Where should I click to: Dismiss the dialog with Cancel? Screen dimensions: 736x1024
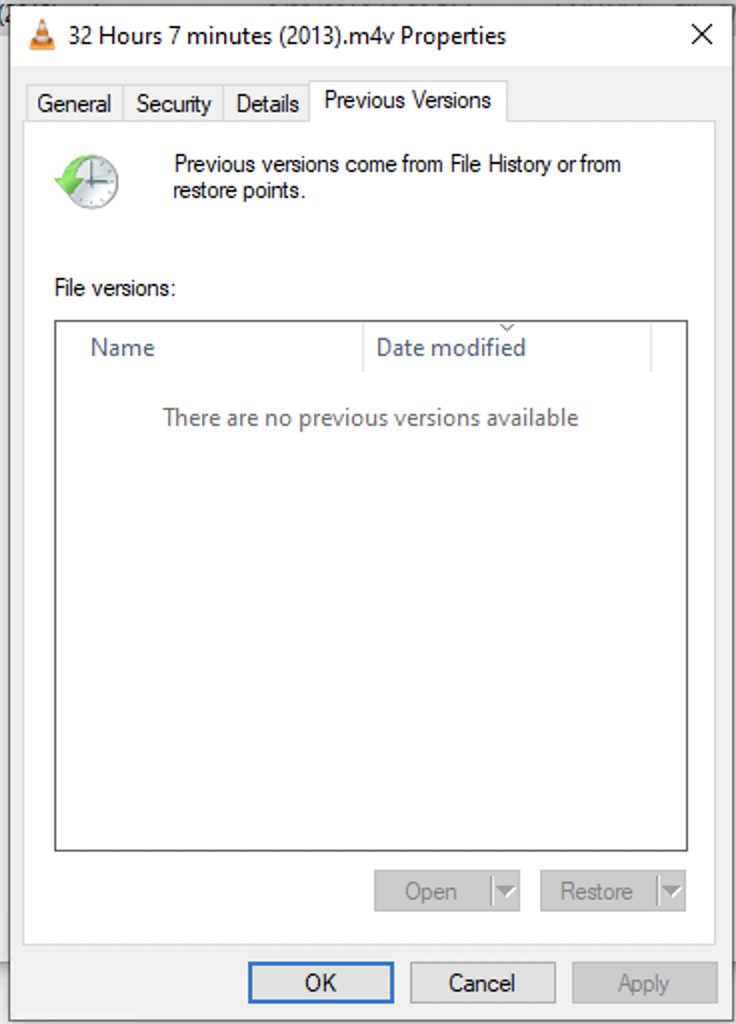483,982
